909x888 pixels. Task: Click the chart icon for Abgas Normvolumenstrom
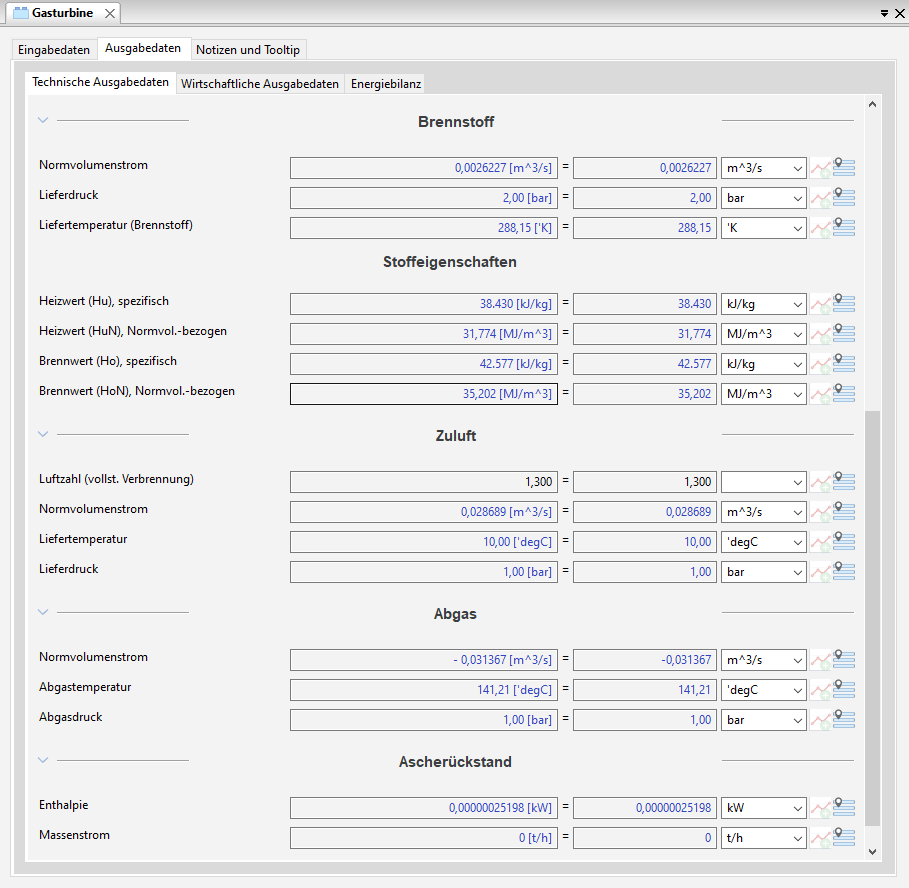(820, 660)
